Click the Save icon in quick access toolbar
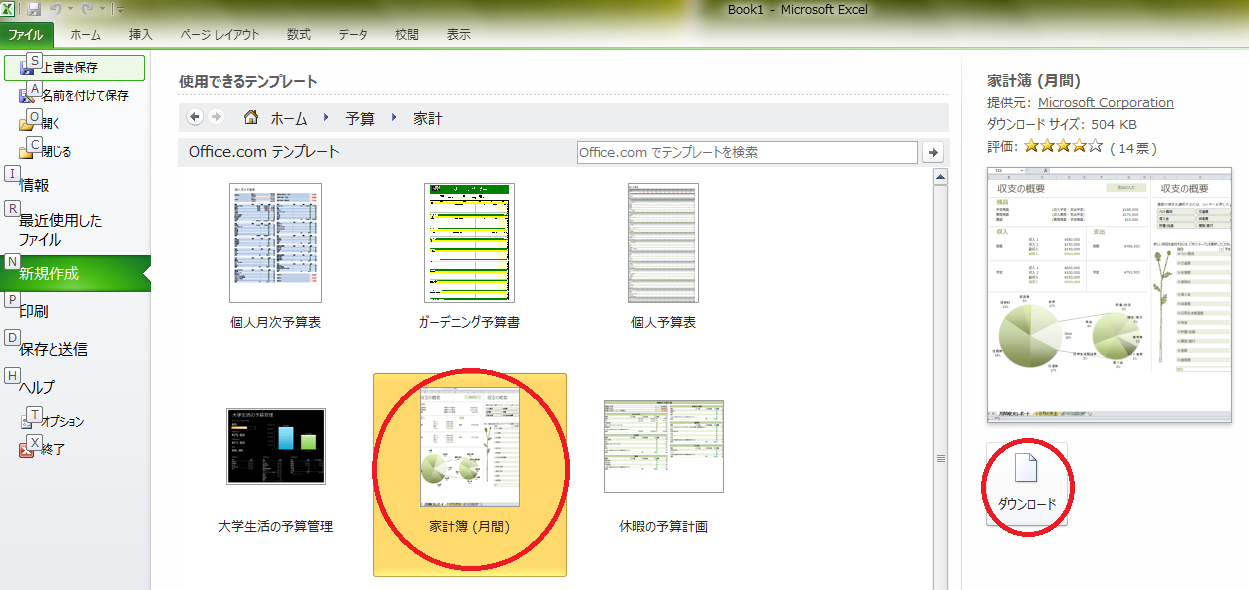The image size is (1249, 590). pyautogui.click(x=34, y=9)
